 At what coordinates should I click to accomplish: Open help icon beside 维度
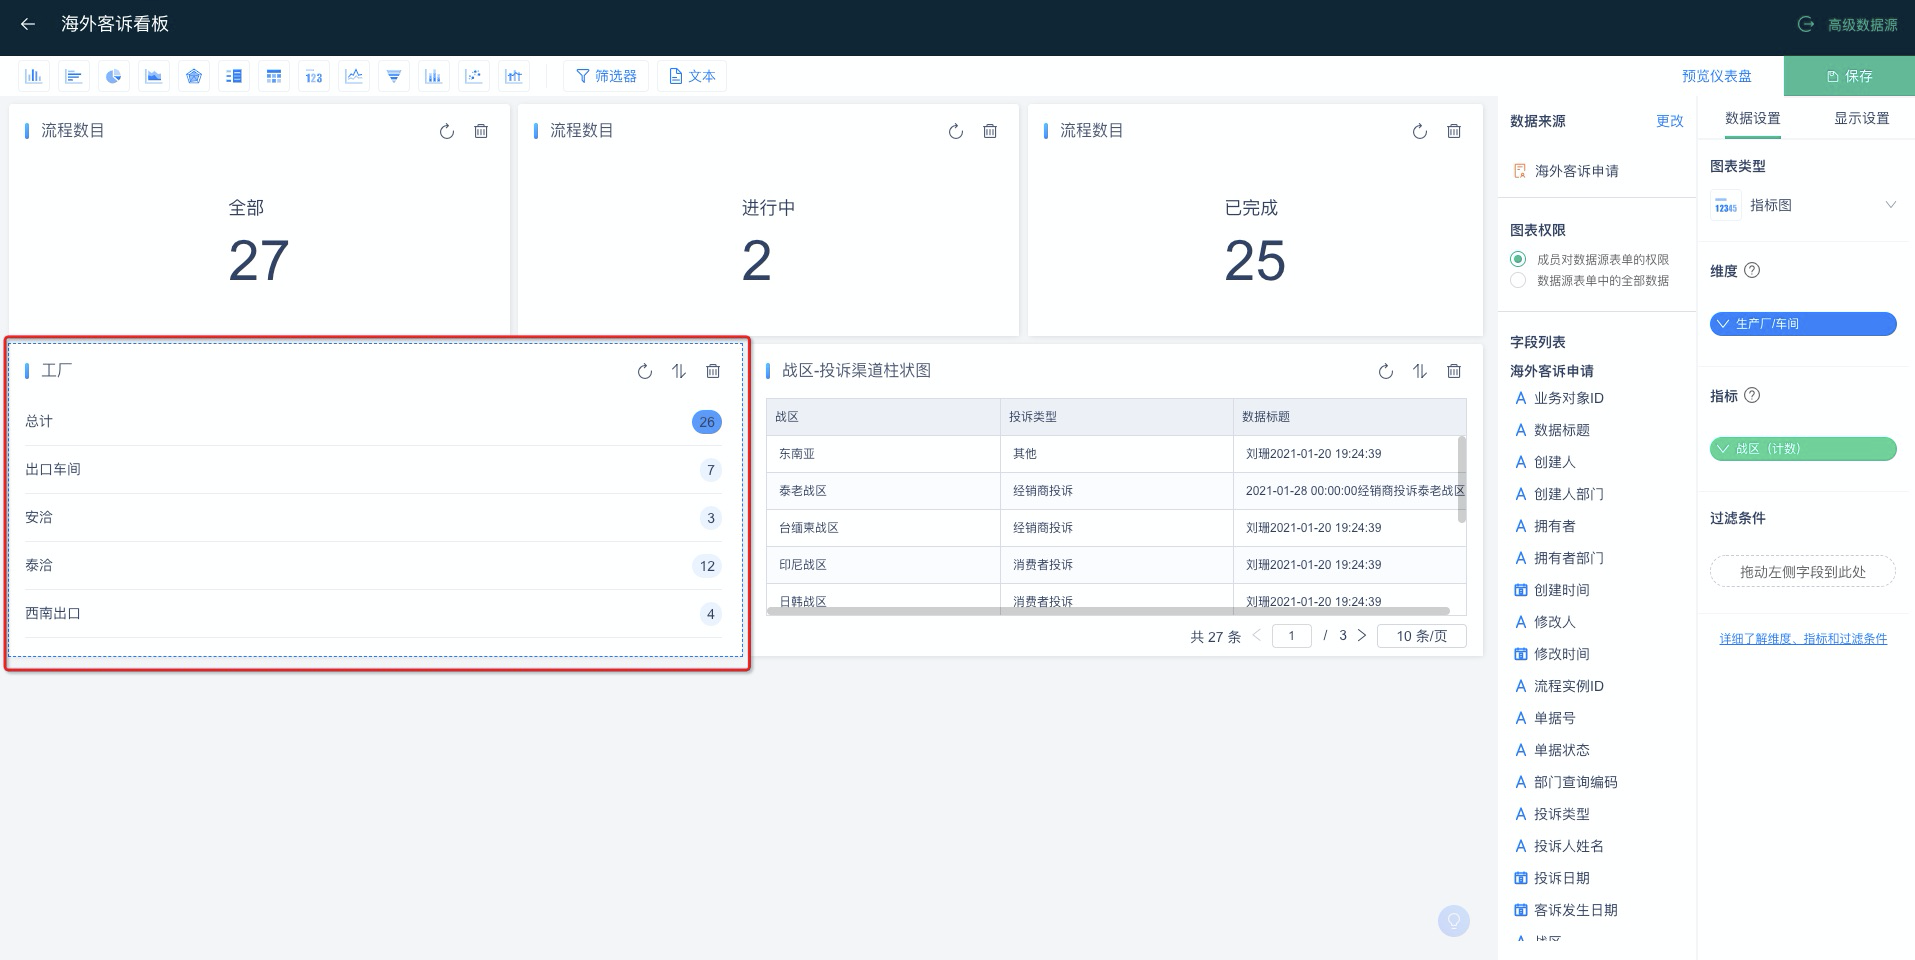coord(1752,270)
